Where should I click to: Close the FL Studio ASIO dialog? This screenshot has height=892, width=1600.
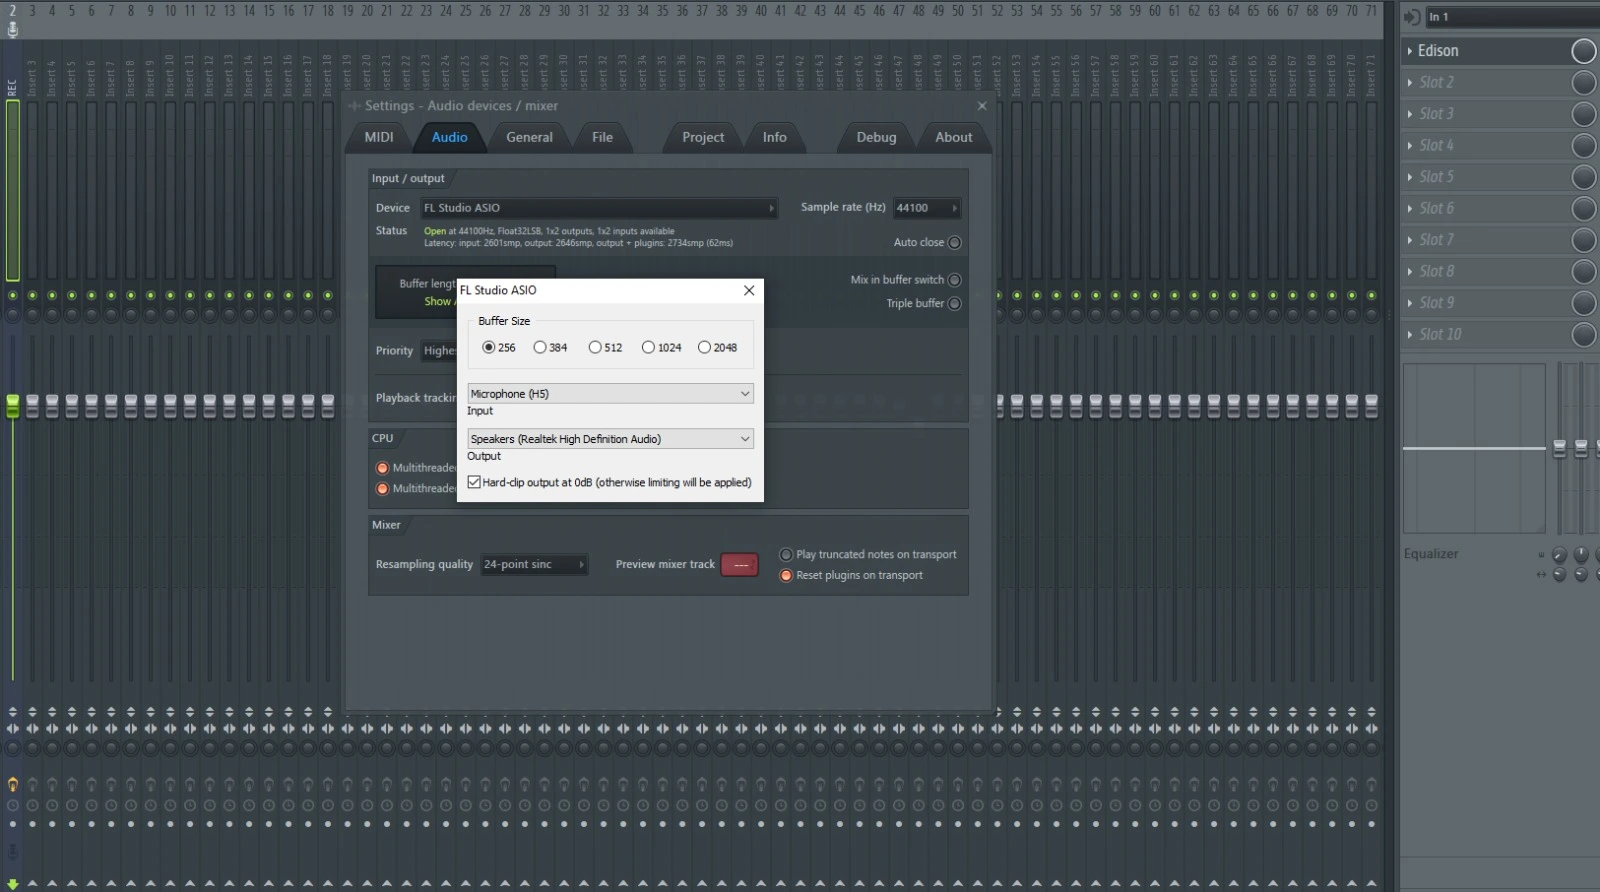[x=749, y=290]
